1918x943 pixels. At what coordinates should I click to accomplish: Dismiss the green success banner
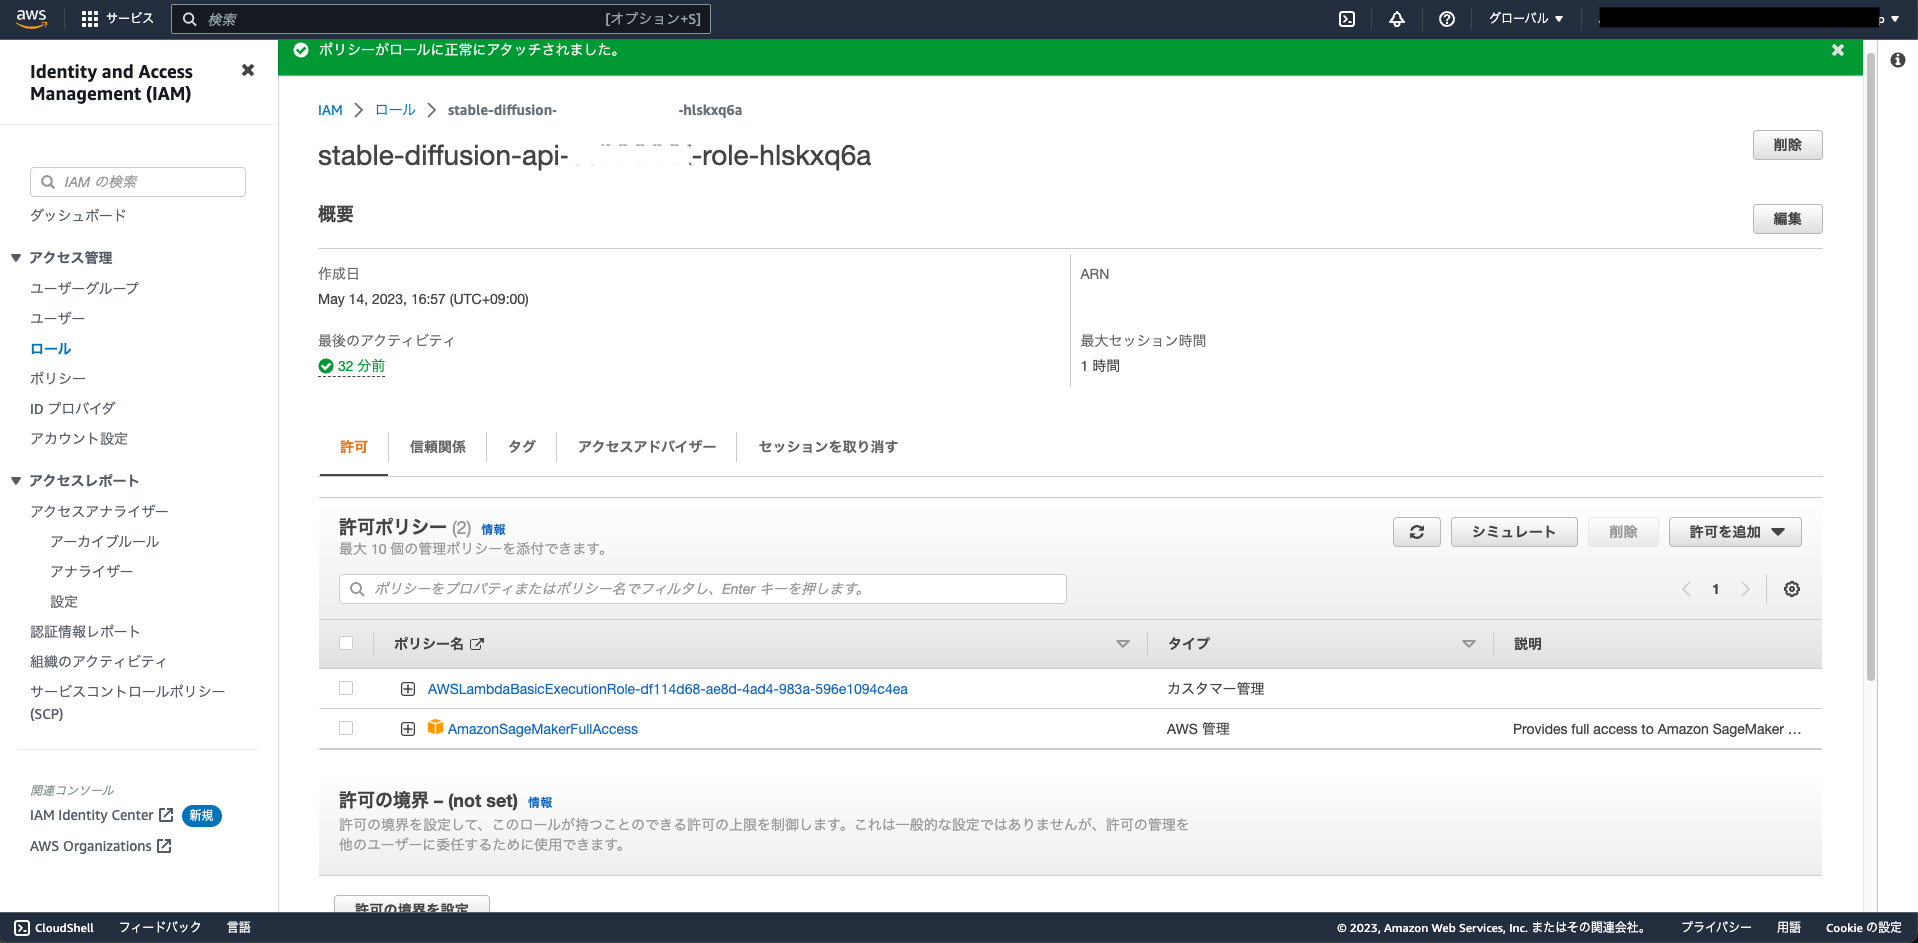click(1838, 50)
